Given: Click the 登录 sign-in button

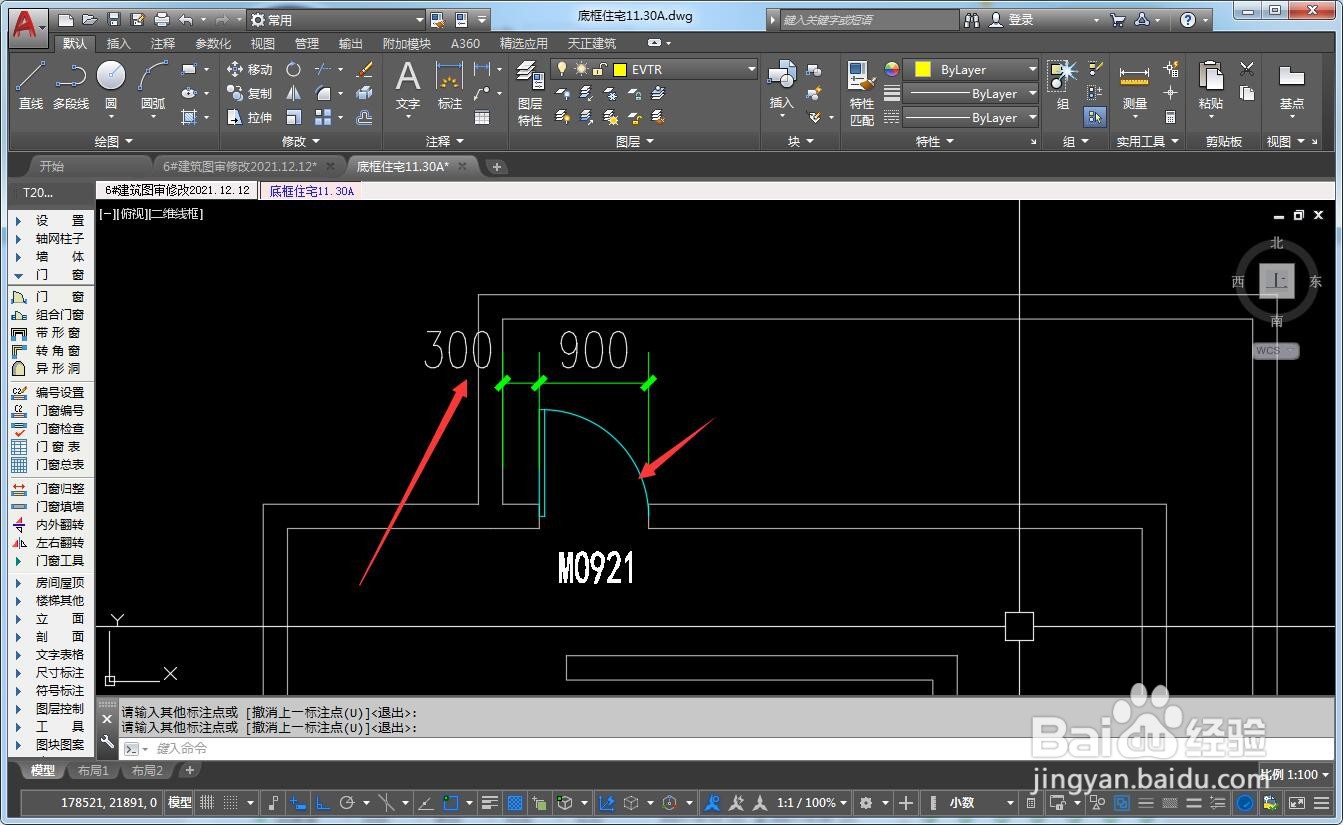Looking at the screenshot, I should click(1010, 19).
